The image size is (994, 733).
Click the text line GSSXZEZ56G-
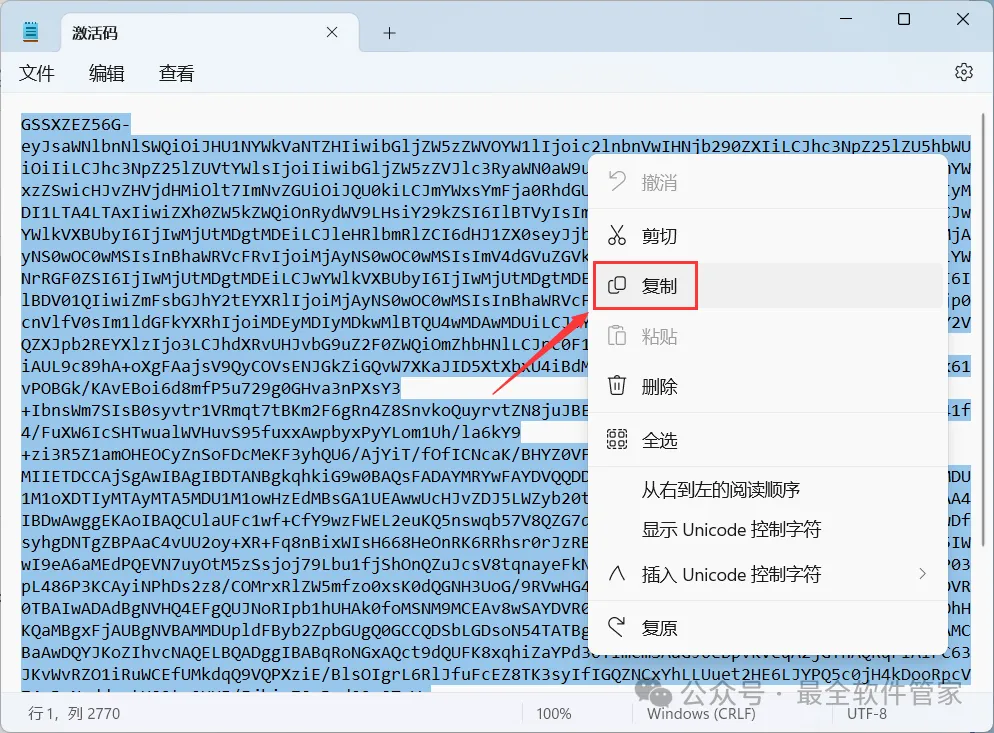[75, 124]
